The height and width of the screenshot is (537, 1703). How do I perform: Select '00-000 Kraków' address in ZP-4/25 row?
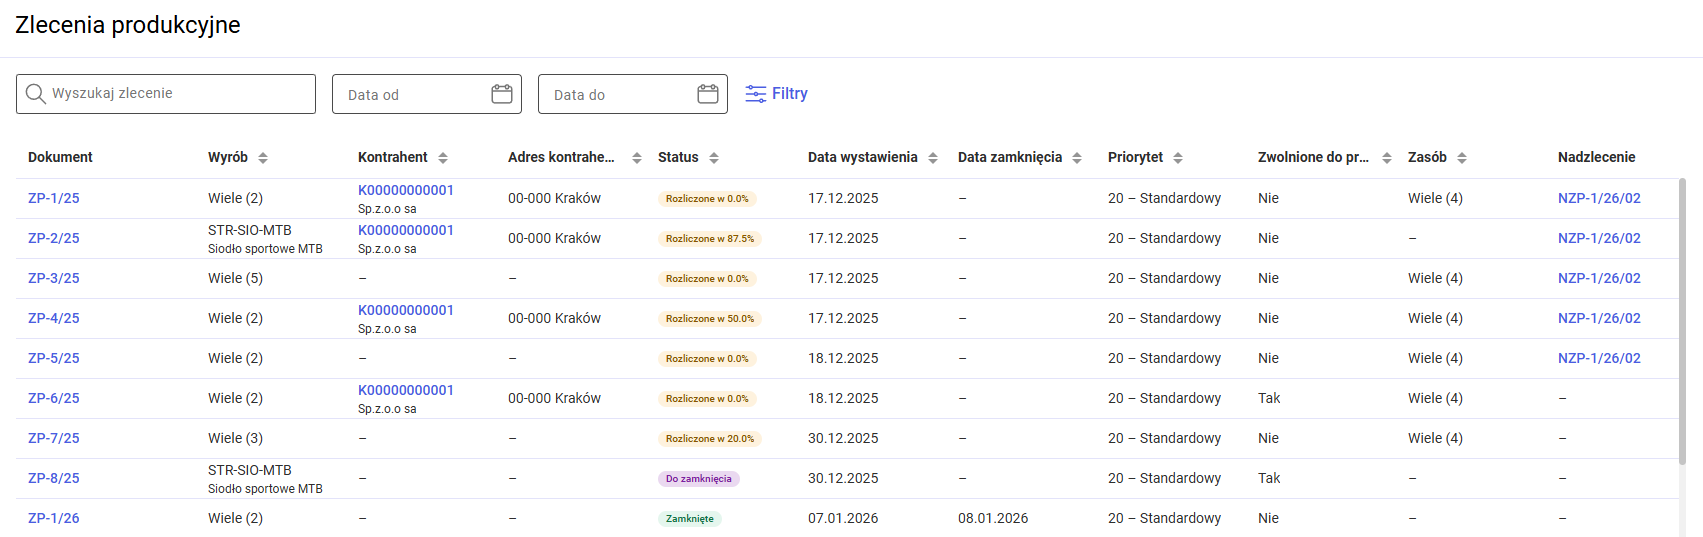click(x=554, y=318)
